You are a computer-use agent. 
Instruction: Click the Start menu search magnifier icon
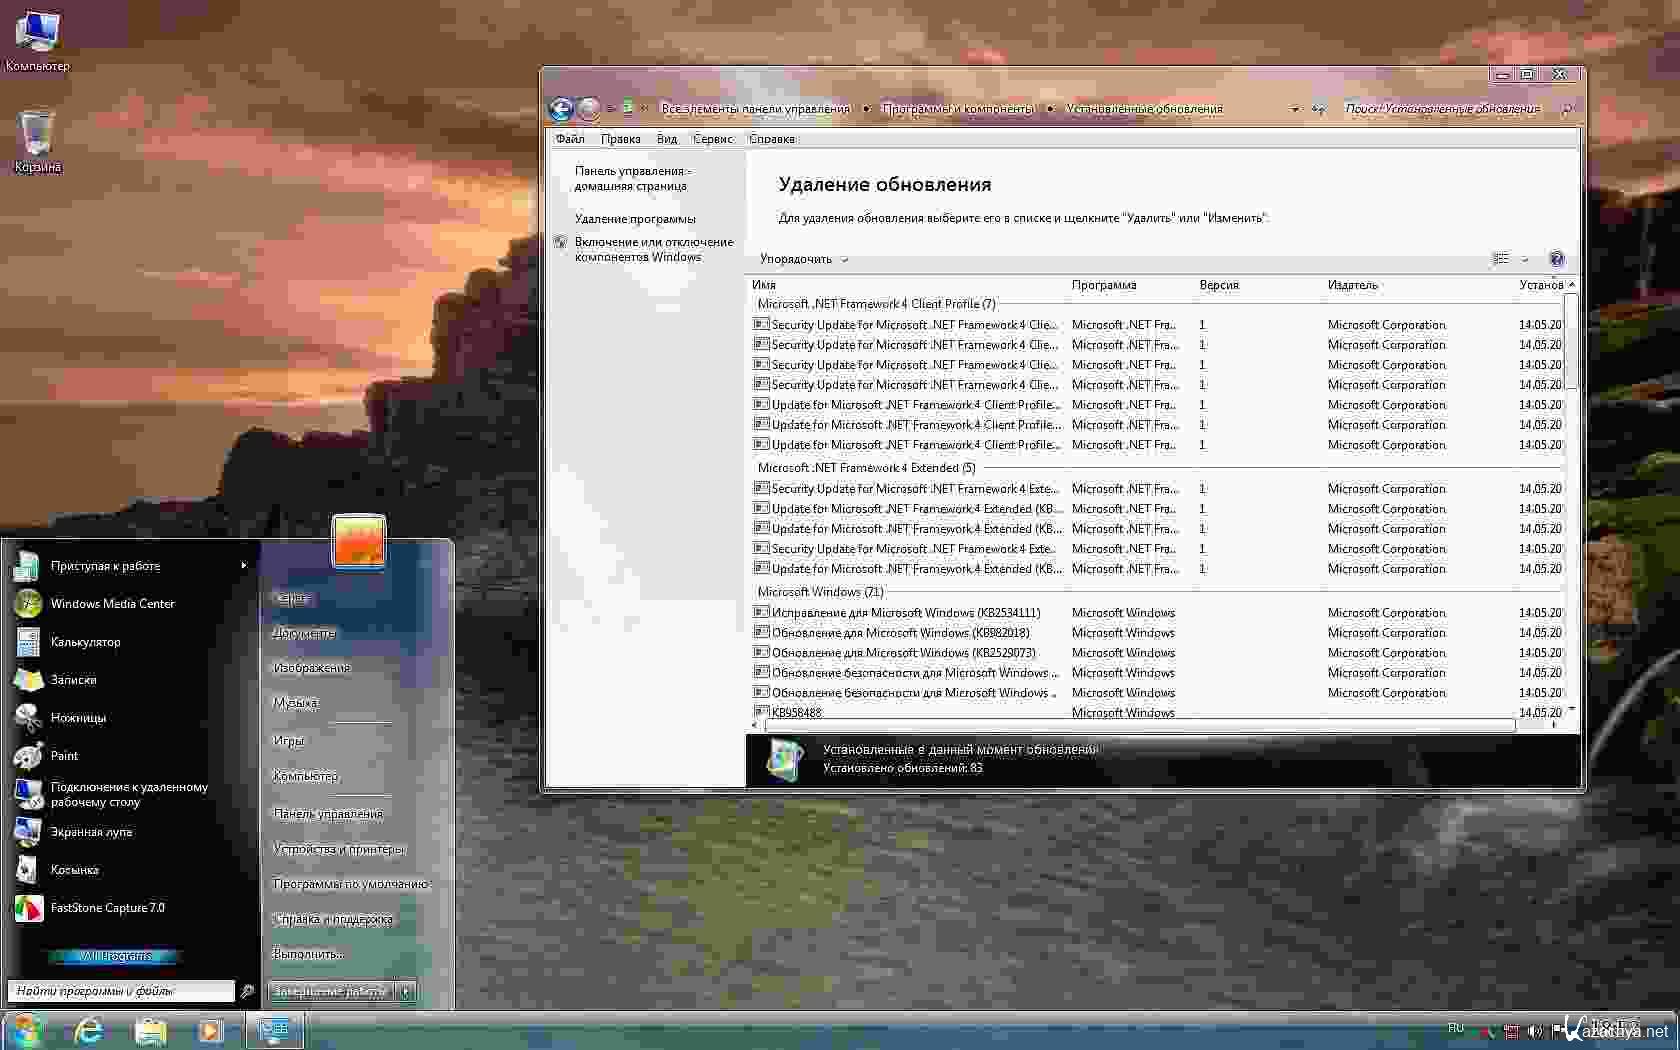pos(247,991)
